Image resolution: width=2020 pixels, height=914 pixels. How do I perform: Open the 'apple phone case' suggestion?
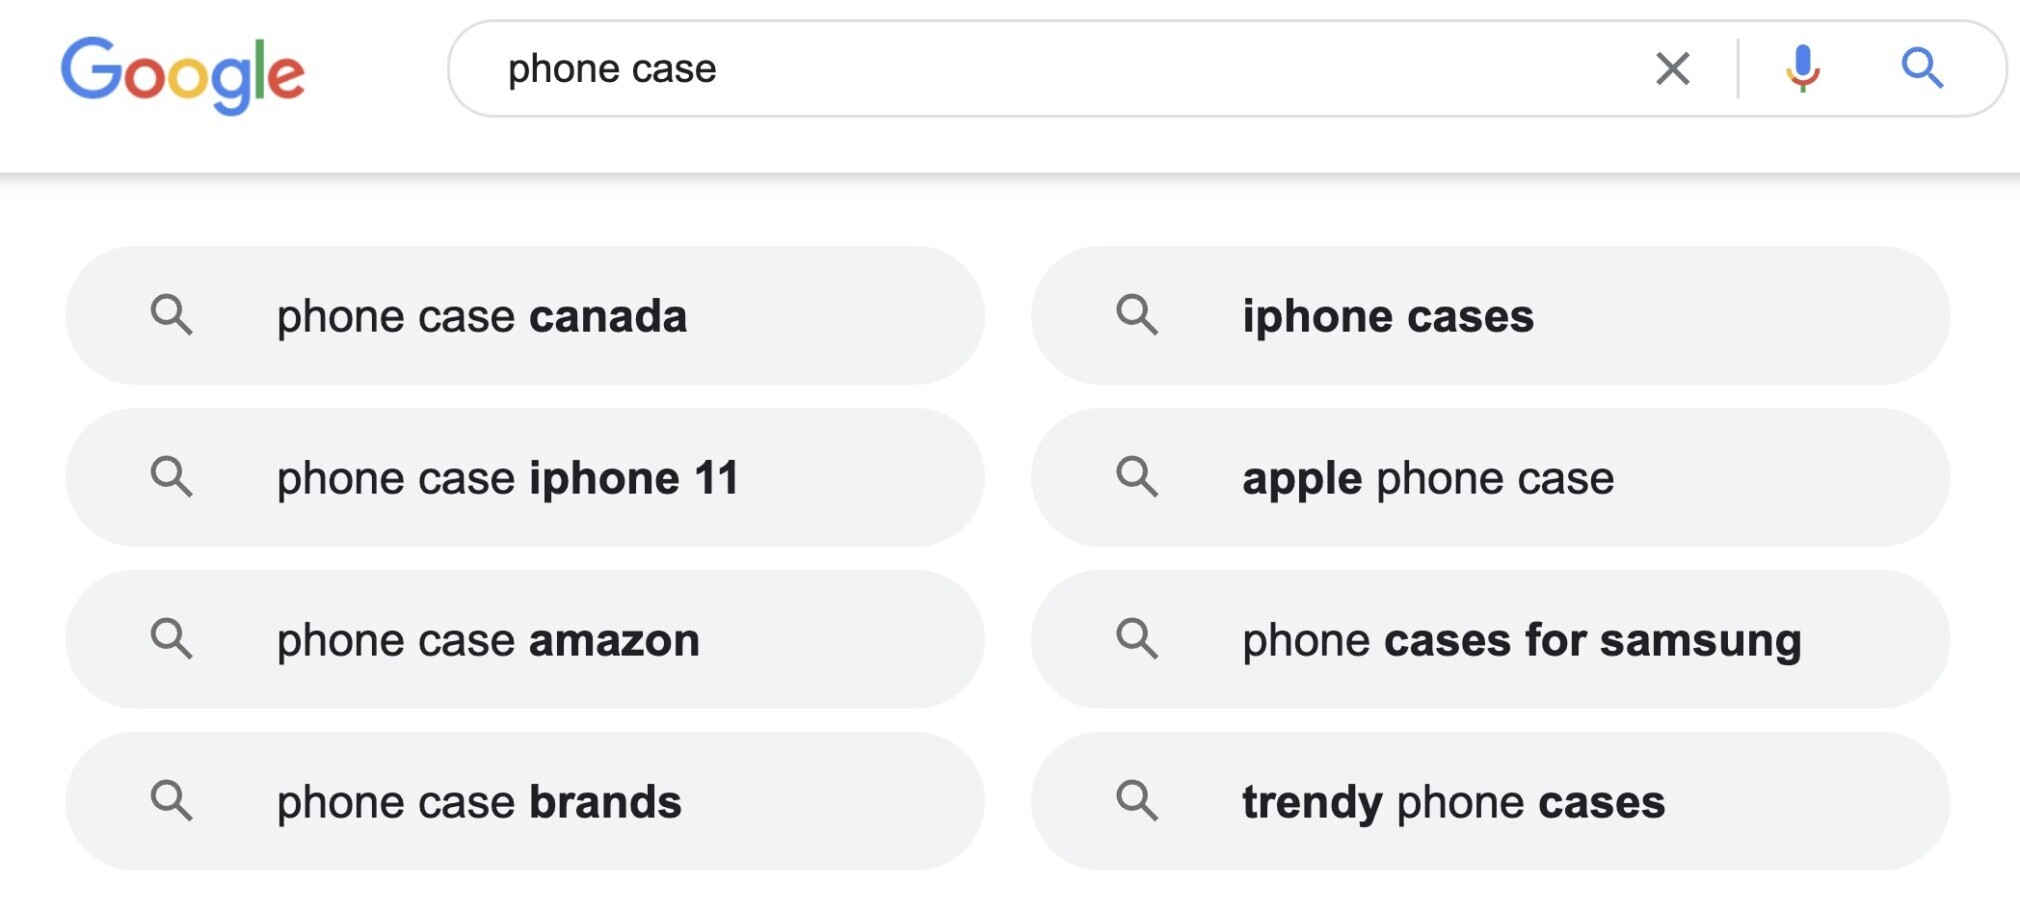(x=1490, y=478)
